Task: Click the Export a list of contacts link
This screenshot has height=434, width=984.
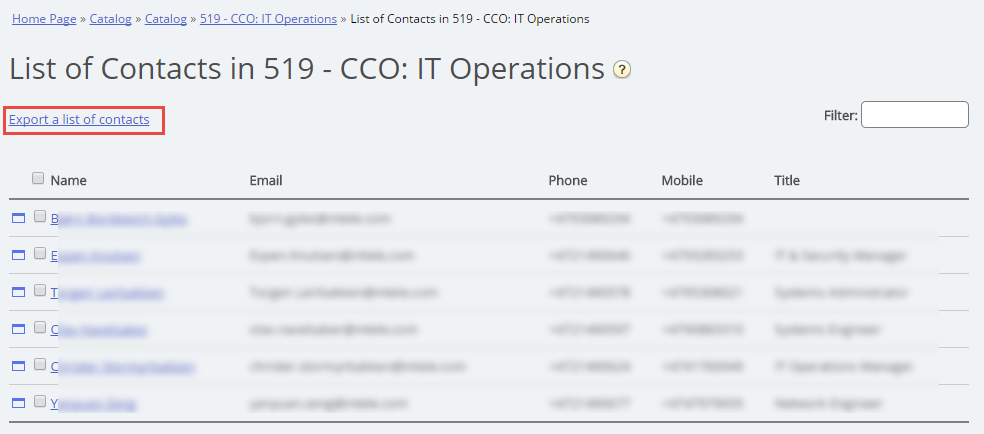Action: 79,120
